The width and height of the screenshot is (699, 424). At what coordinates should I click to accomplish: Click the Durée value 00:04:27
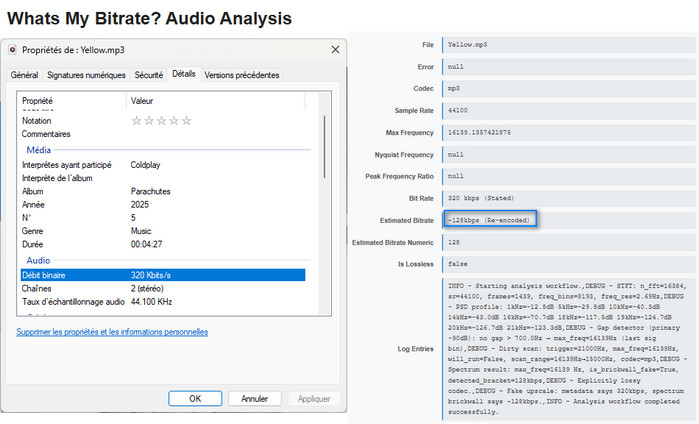click(146, 244)
